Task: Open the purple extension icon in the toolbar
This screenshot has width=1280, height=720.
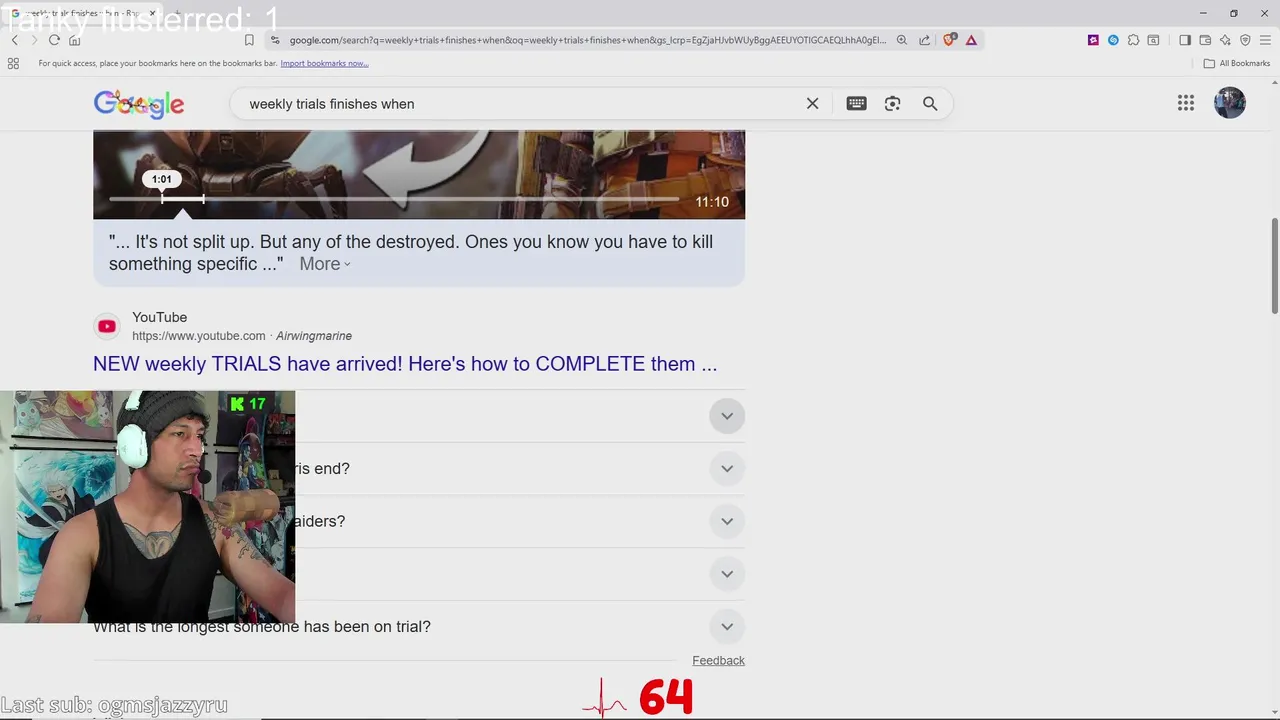Action: (1093, 40)
